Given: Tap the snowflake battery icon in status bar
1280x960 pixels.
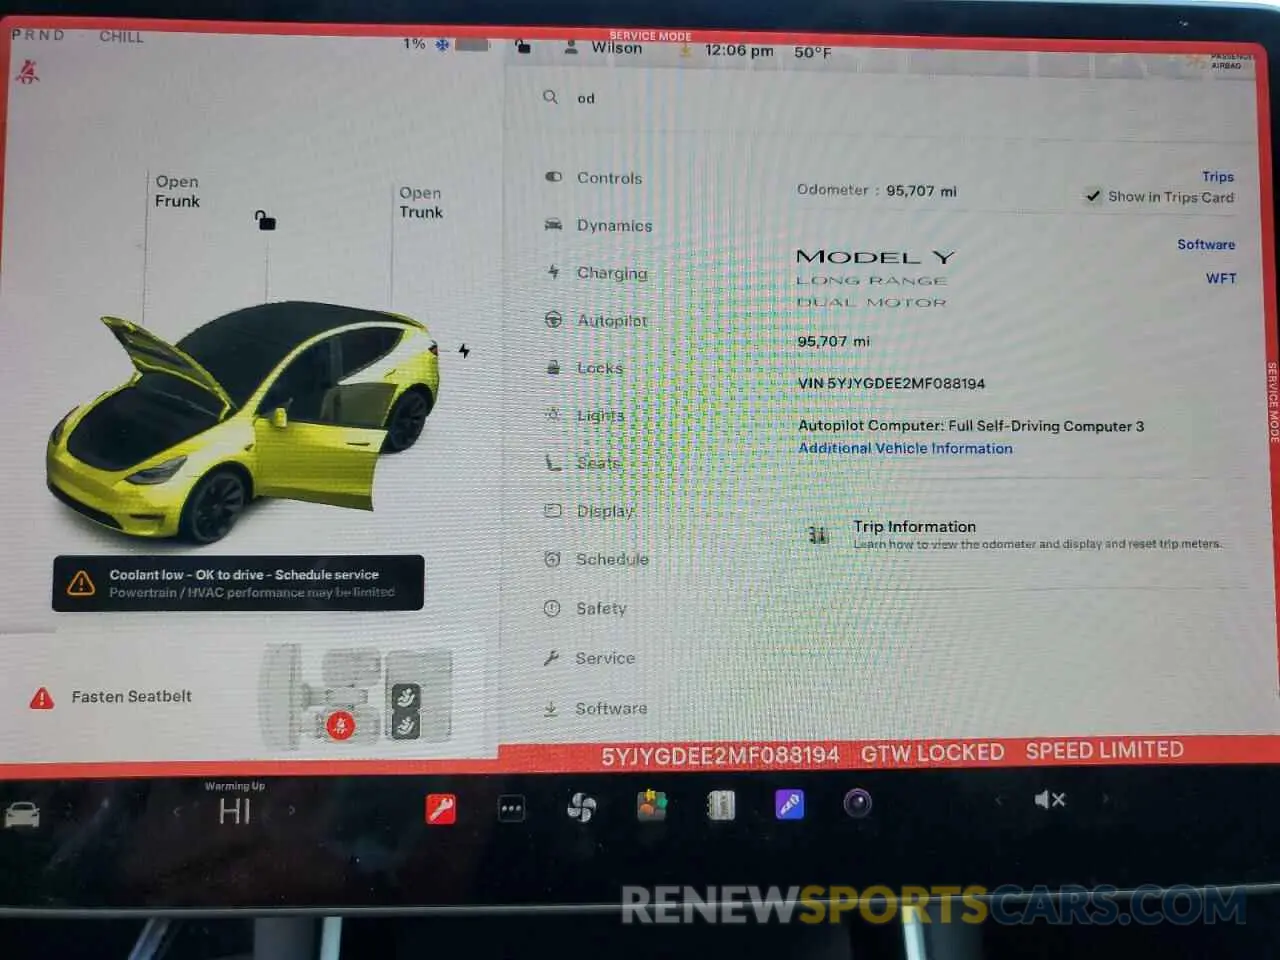Looking at the screenshot, I should 442,44.
